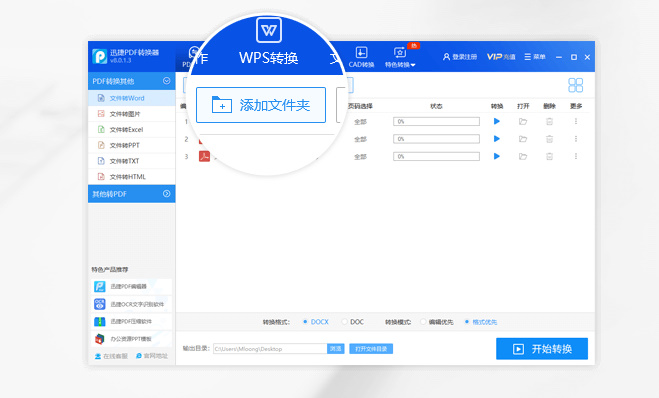Click the 浏览 browse button
This screenshot has height=398, width=659.
pyautogui.click(x=336, y=349)
